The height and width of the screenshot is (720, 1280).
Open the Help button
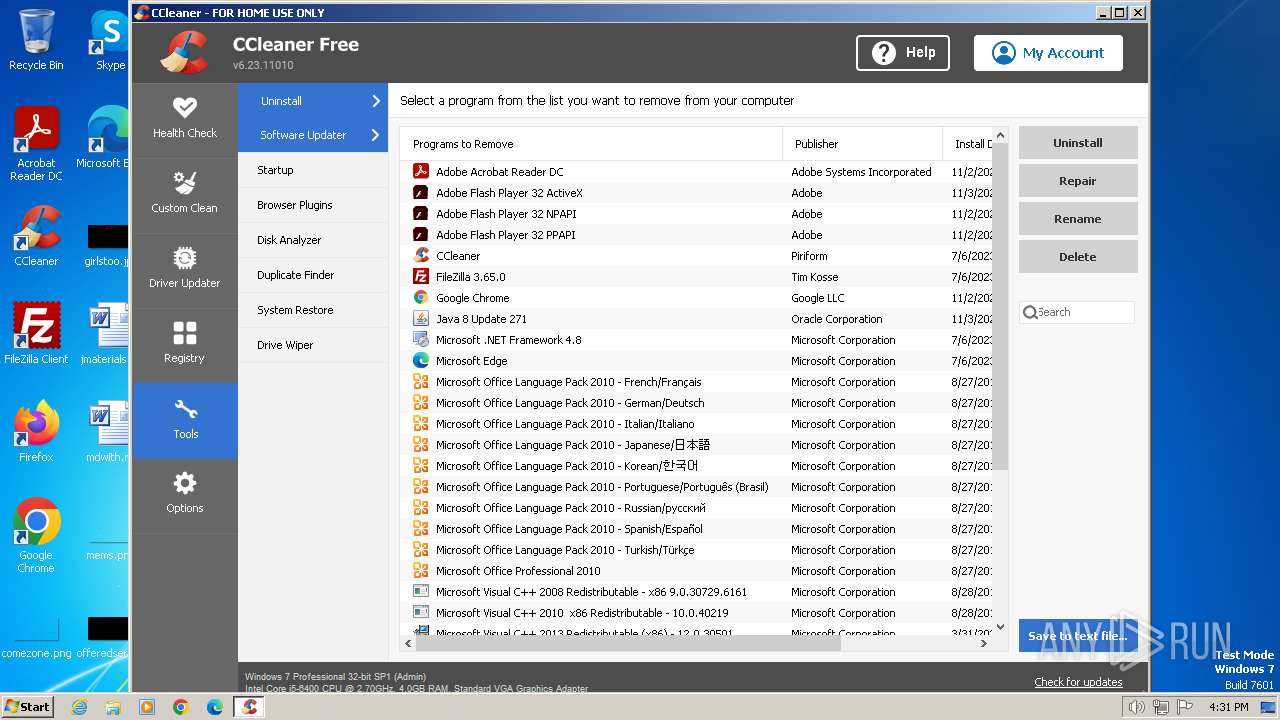click(903, 53)
